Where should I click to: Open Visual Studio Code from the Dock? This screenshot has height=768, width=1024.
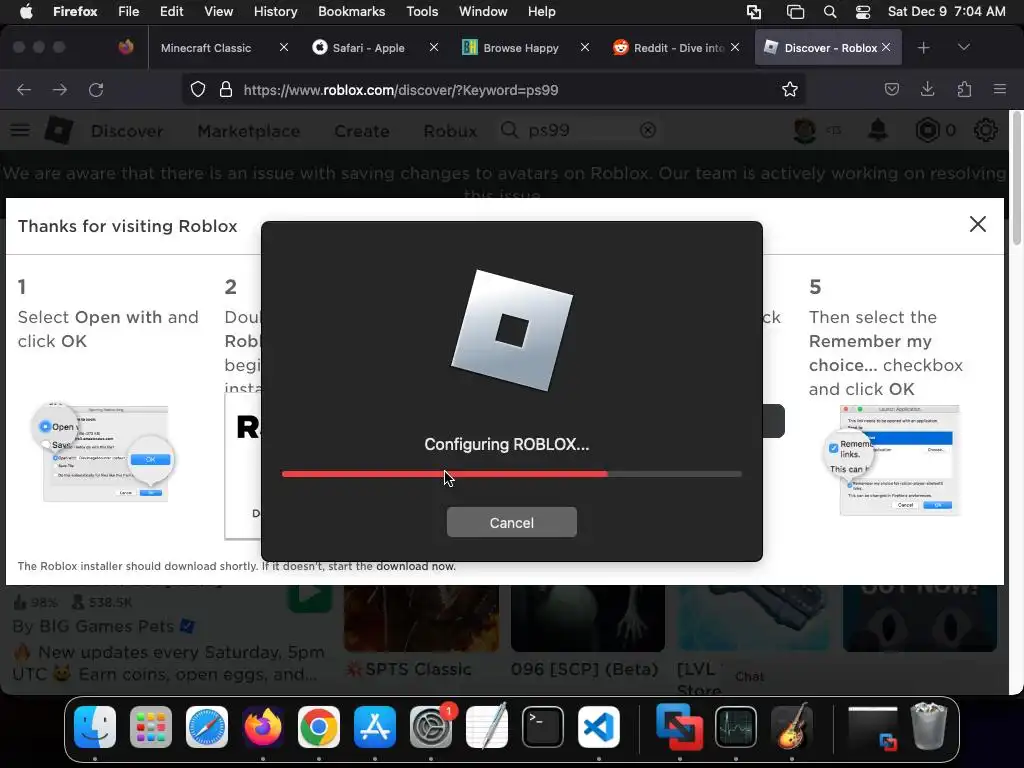[599, 727]
